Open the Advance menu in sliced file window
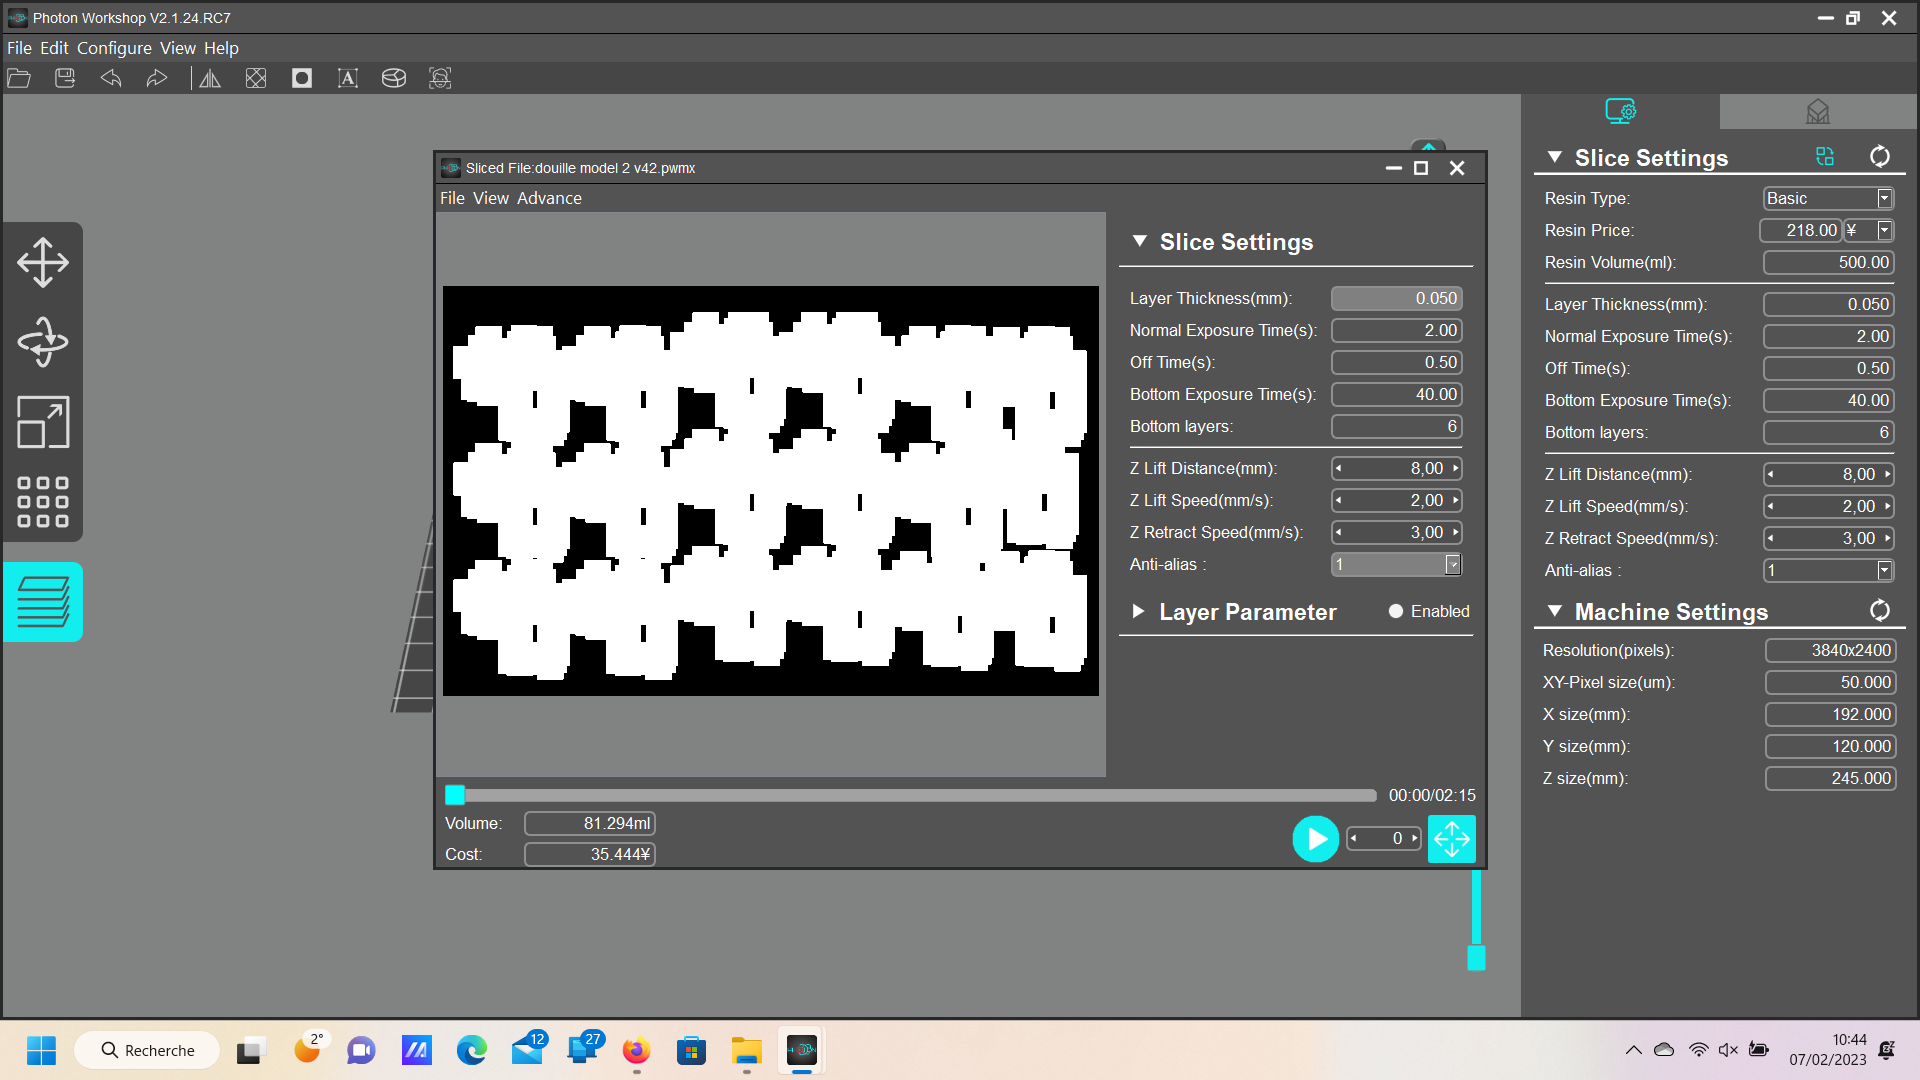1920x1080 pixels. tap(549, 198)
